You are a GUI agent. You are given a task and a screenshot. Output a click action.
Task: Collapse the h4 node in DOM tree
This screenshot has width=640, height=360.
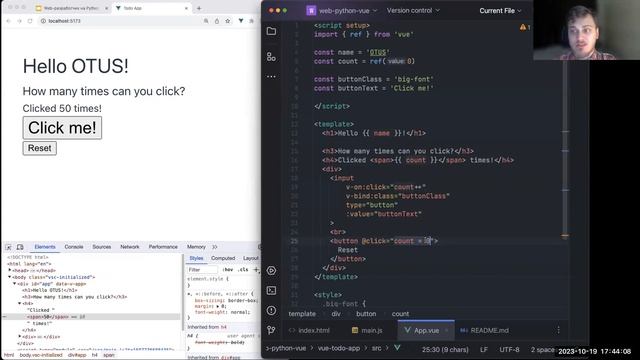click(x=19, y=303)
